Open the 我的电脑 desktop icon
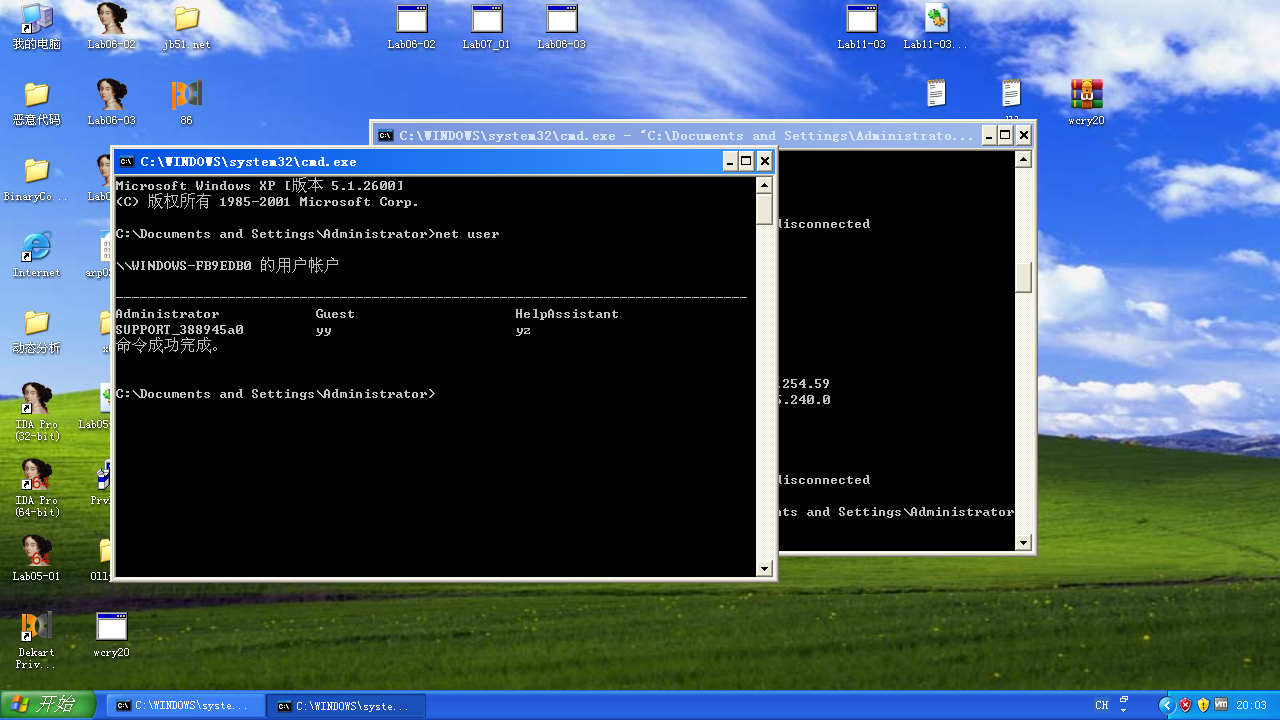Image resolution: width=1280 pixels, height=720 pixels. pyautogui.click(x=37, y=25)
